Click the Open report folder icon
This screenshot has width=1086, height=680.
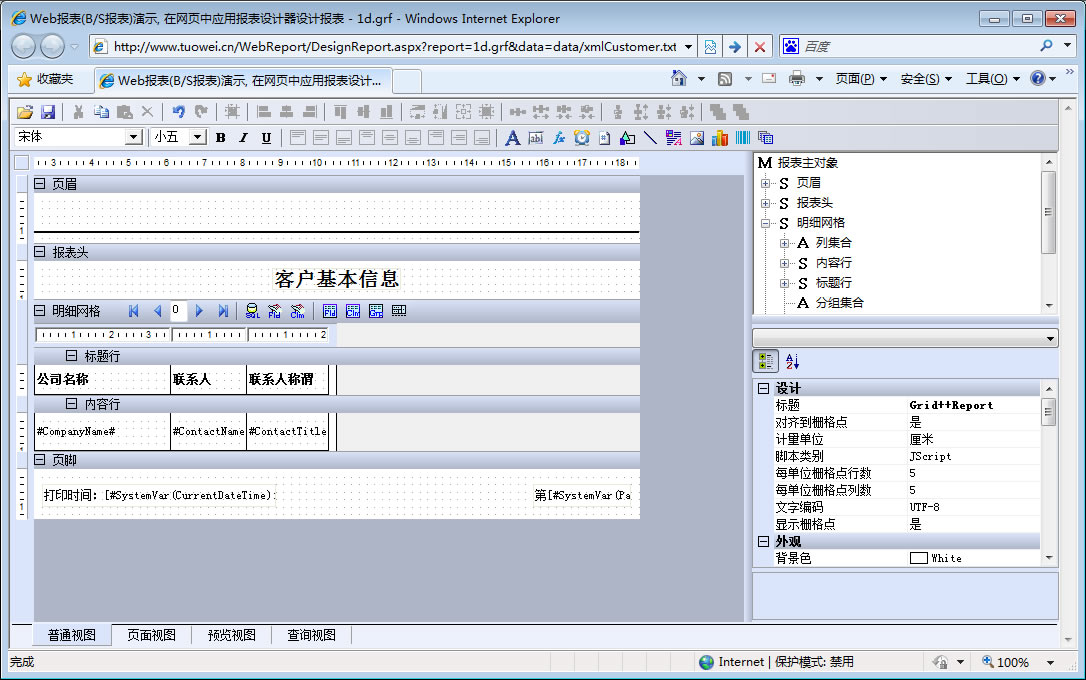pyautogui.click(x=26, y=112)
